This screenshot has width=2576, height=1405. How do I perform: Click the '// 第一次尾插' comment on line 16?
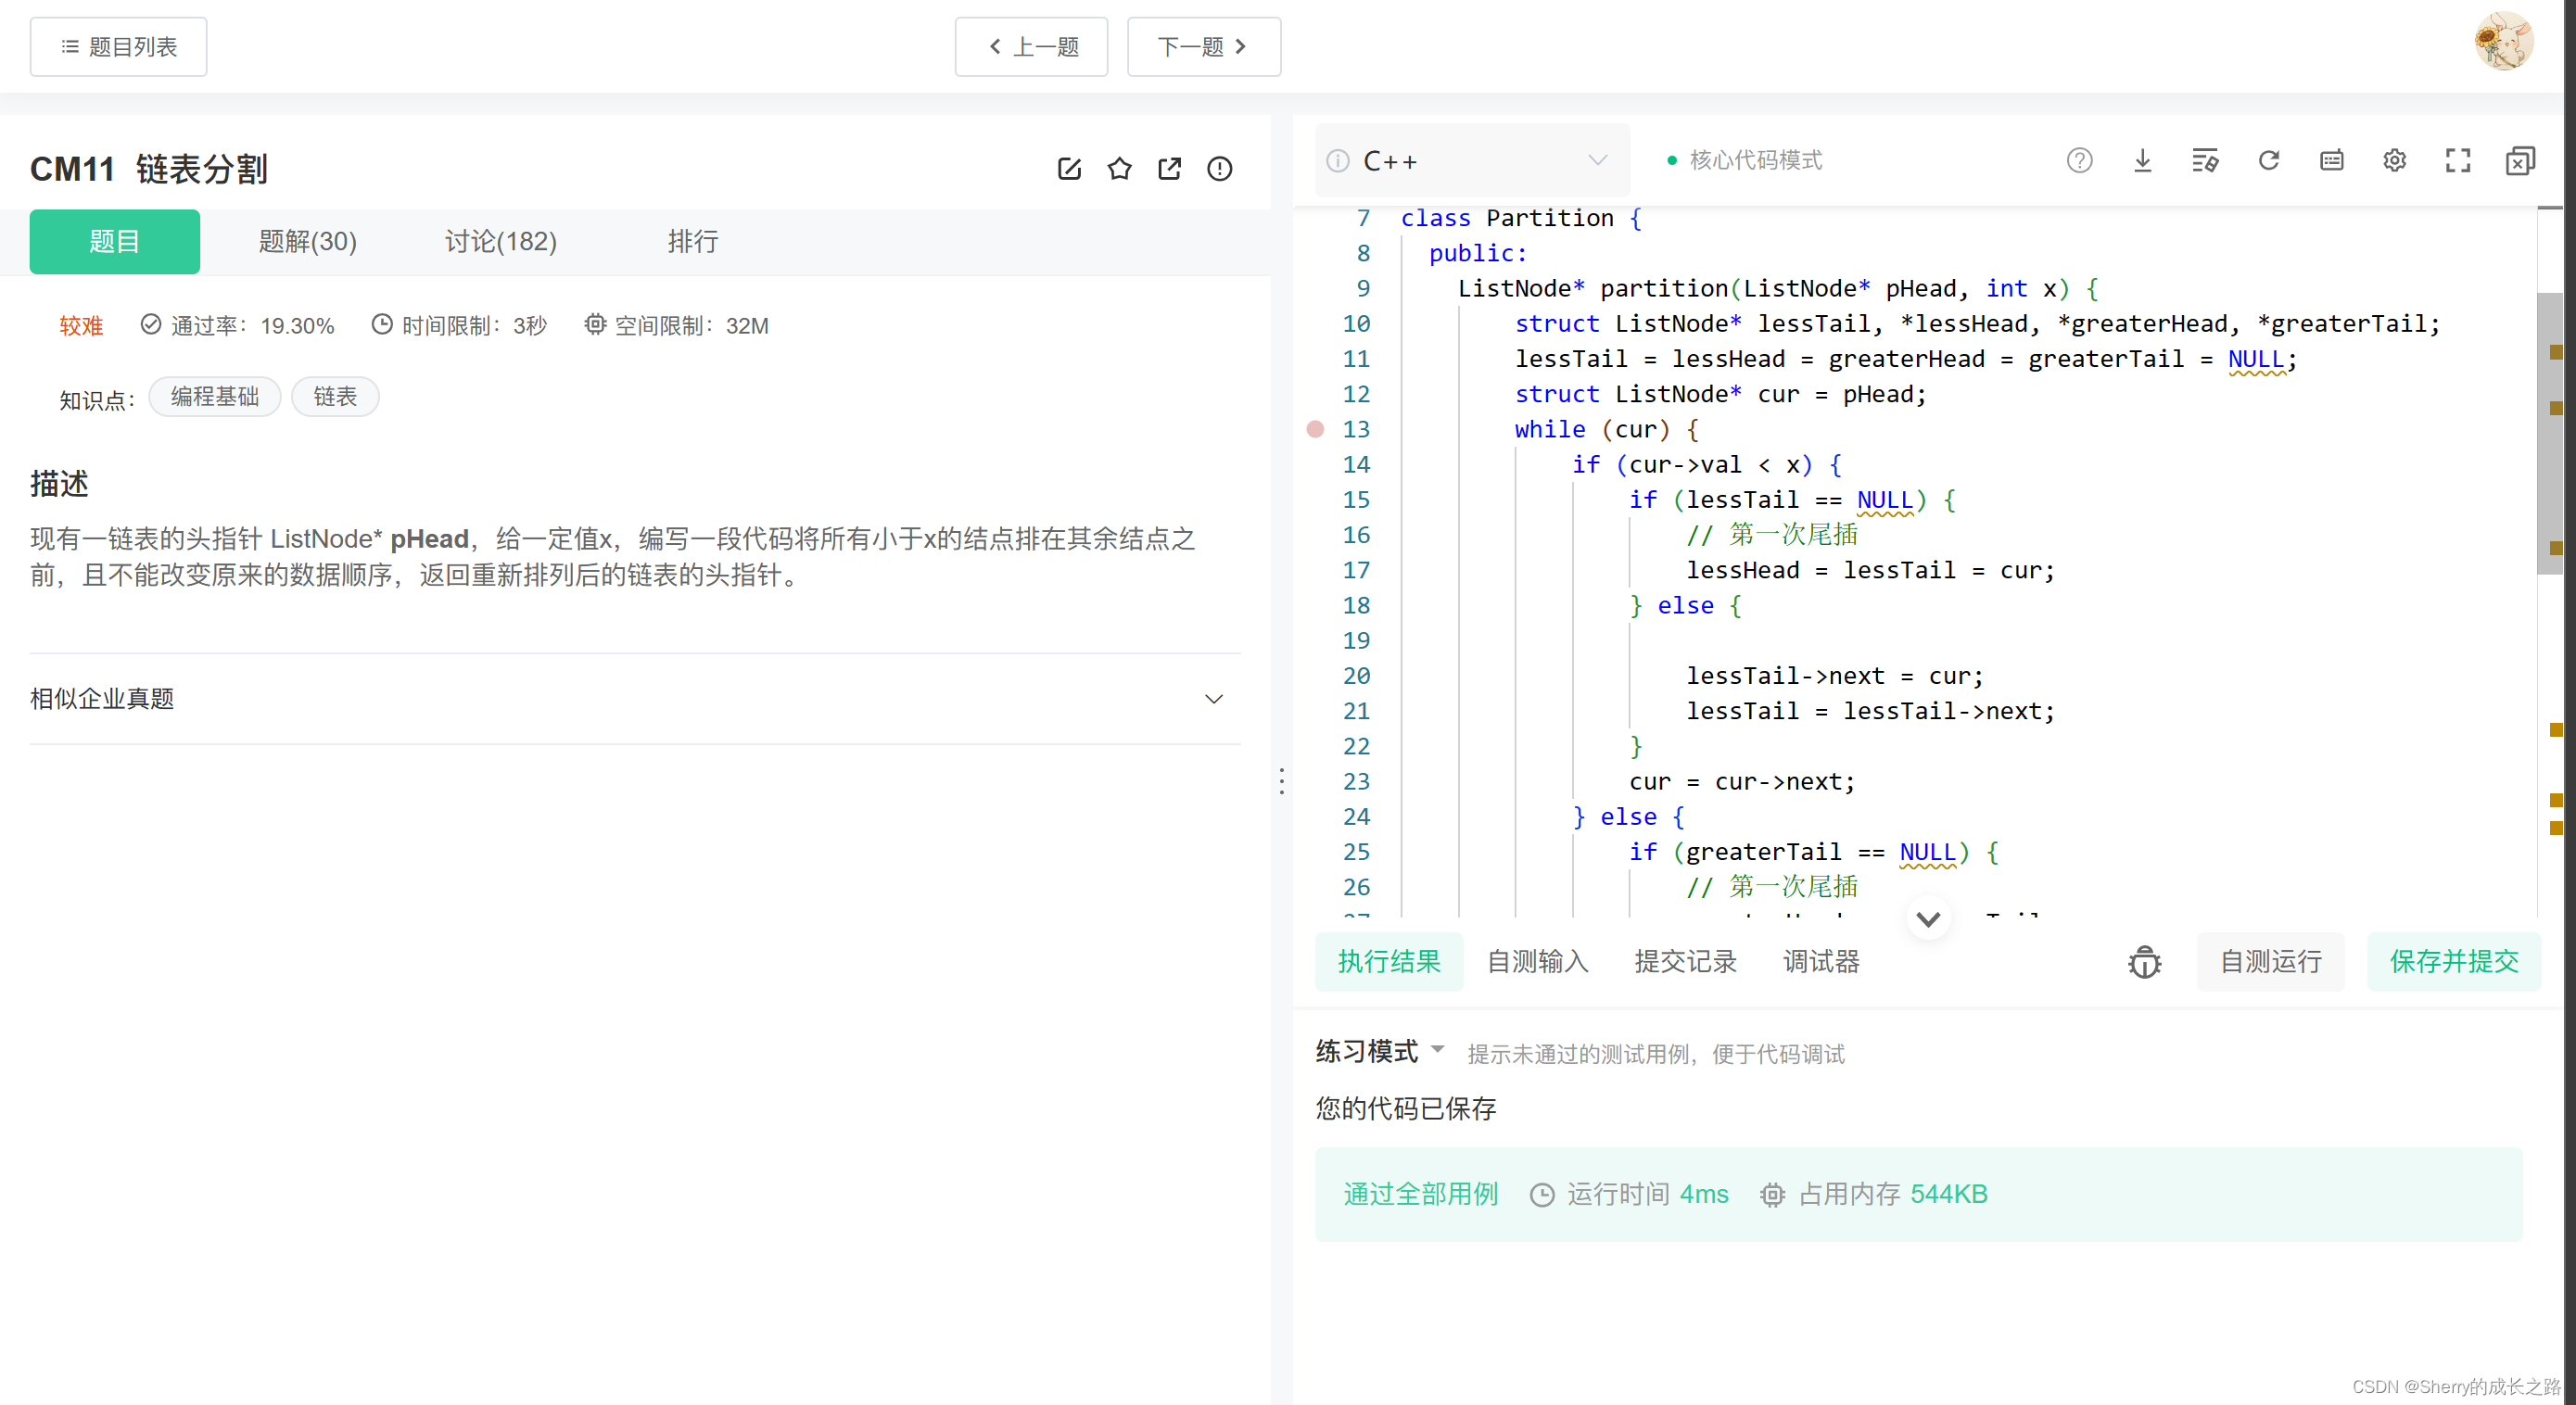pyautogui.click(x=1772, y=535)
